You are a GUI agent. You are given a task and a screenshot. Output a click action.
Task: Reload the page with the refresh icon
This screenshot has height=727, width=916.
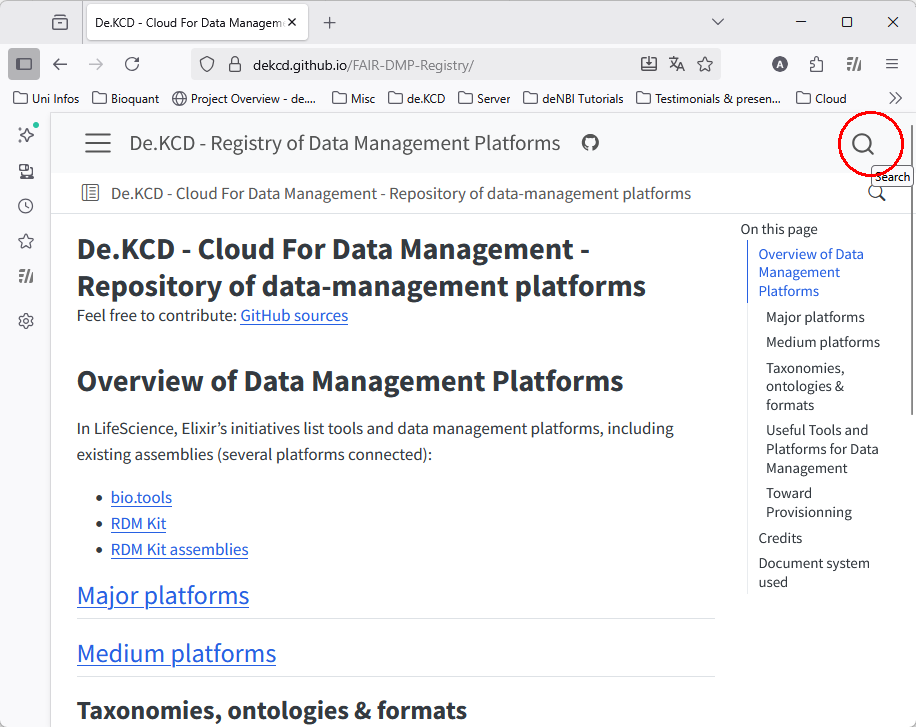132,64
